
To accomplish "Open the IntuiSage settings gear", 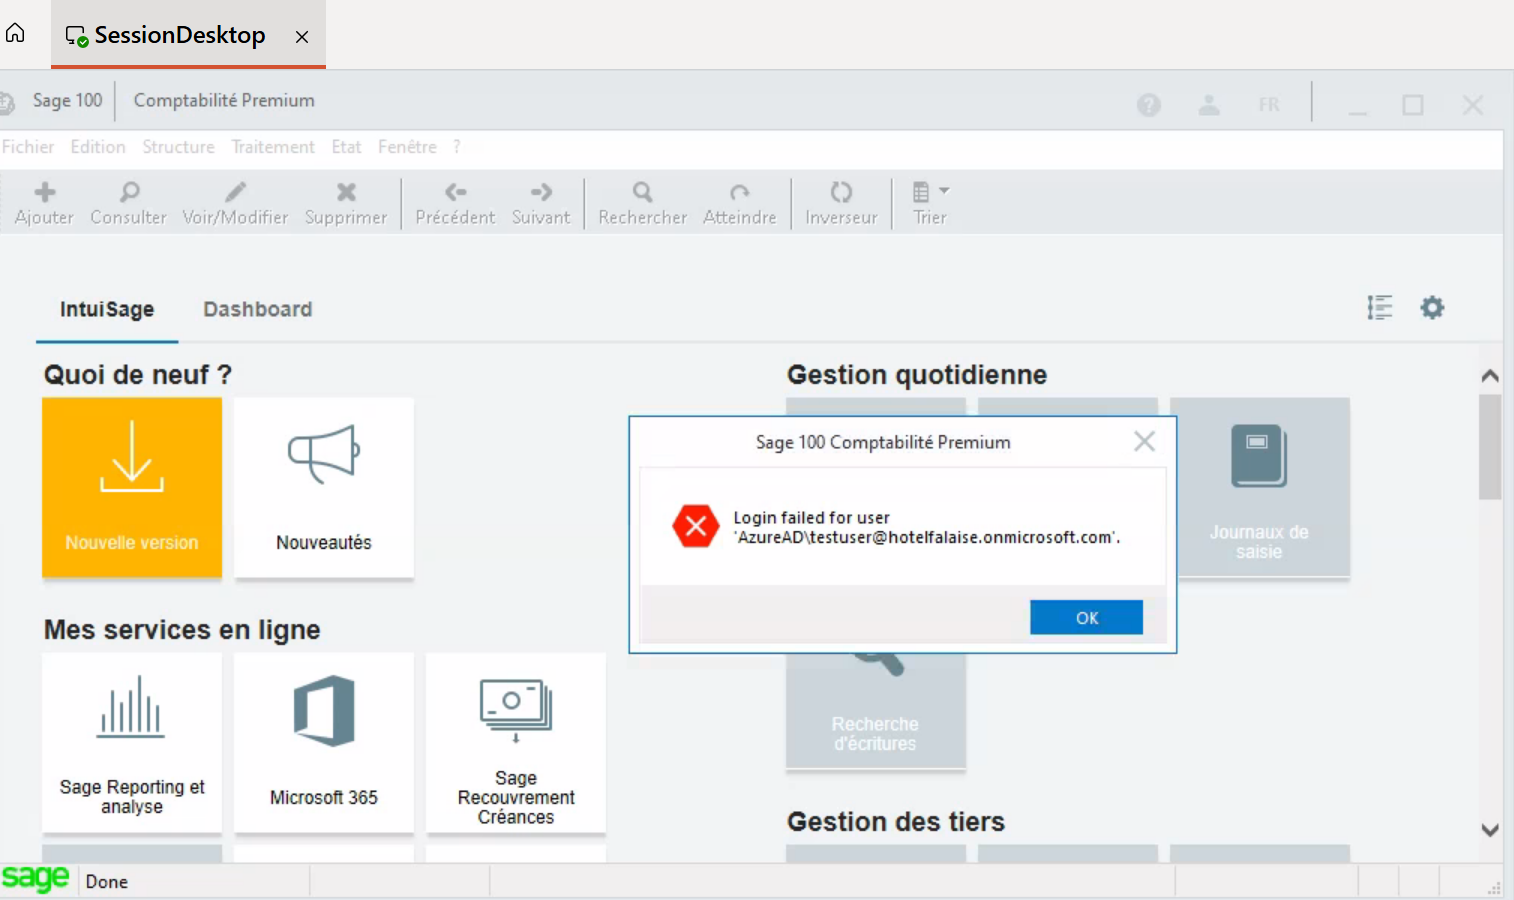I will [1432, 307].
